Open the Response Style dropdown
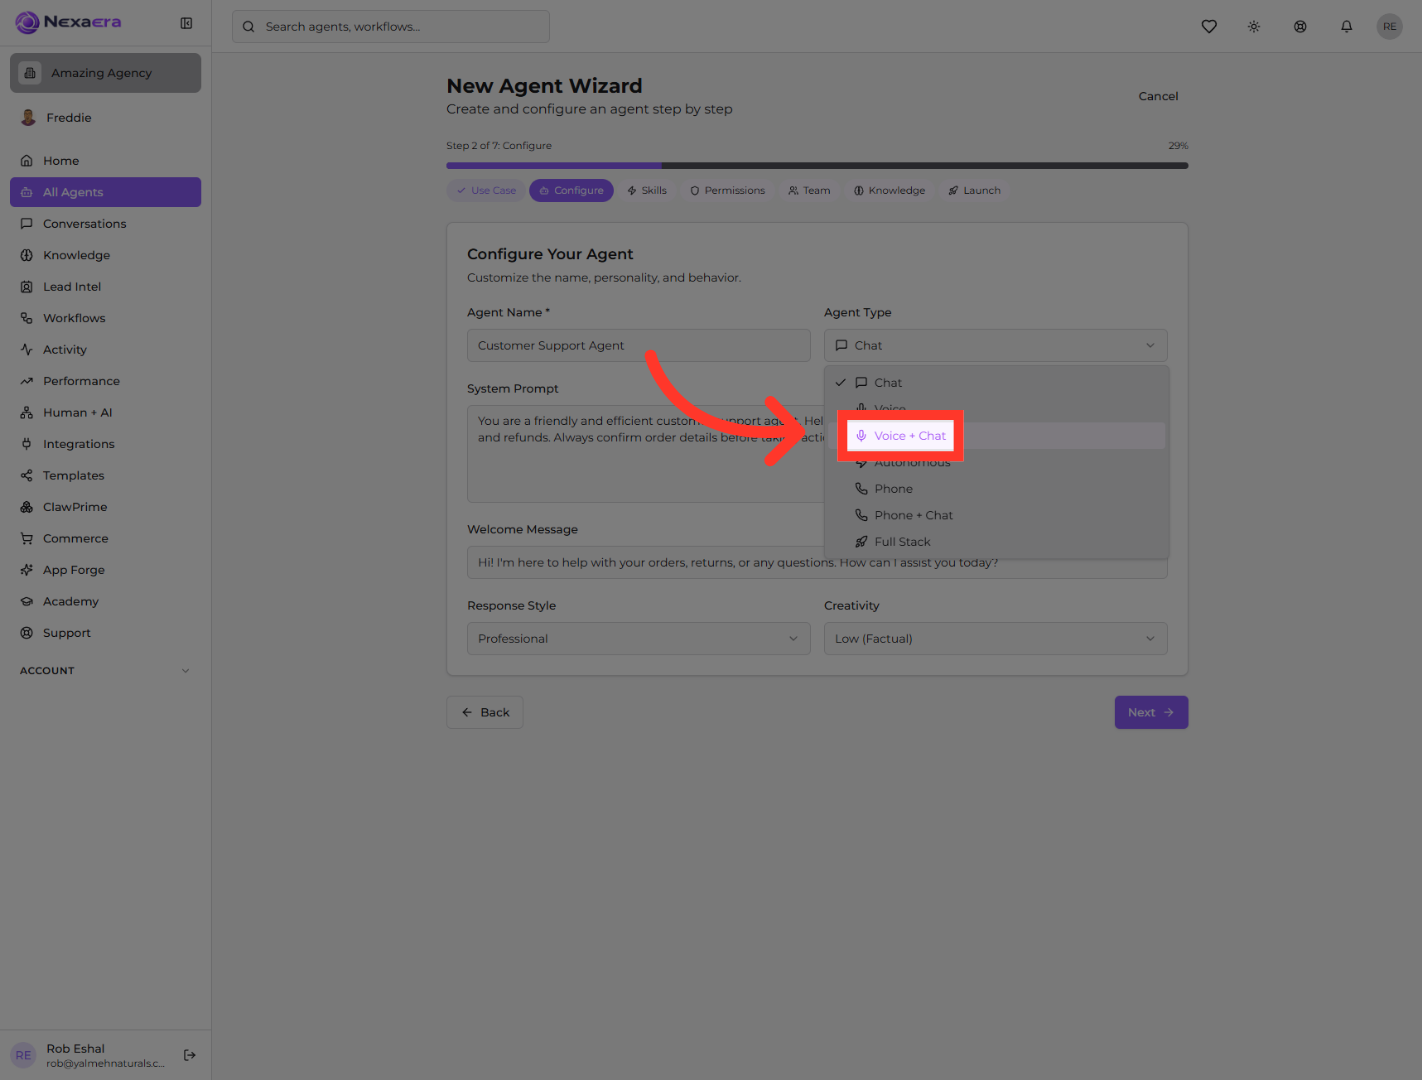1422x1080 pixels. click(x=638, y=639)
